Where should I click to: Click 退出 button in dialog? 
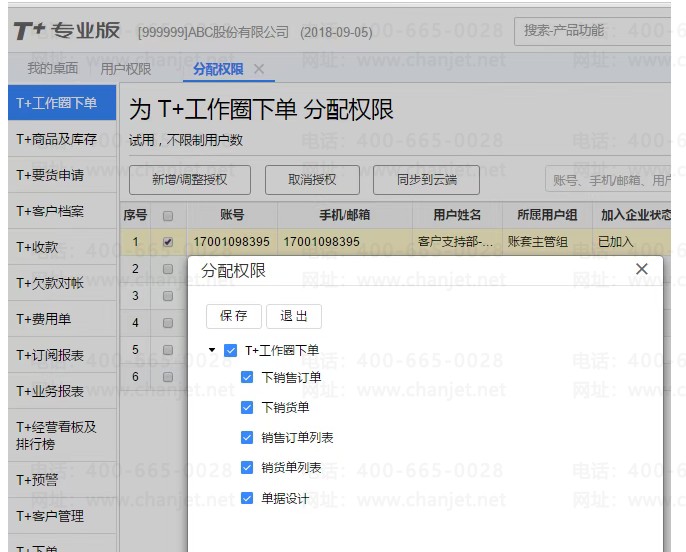(294, 316)
